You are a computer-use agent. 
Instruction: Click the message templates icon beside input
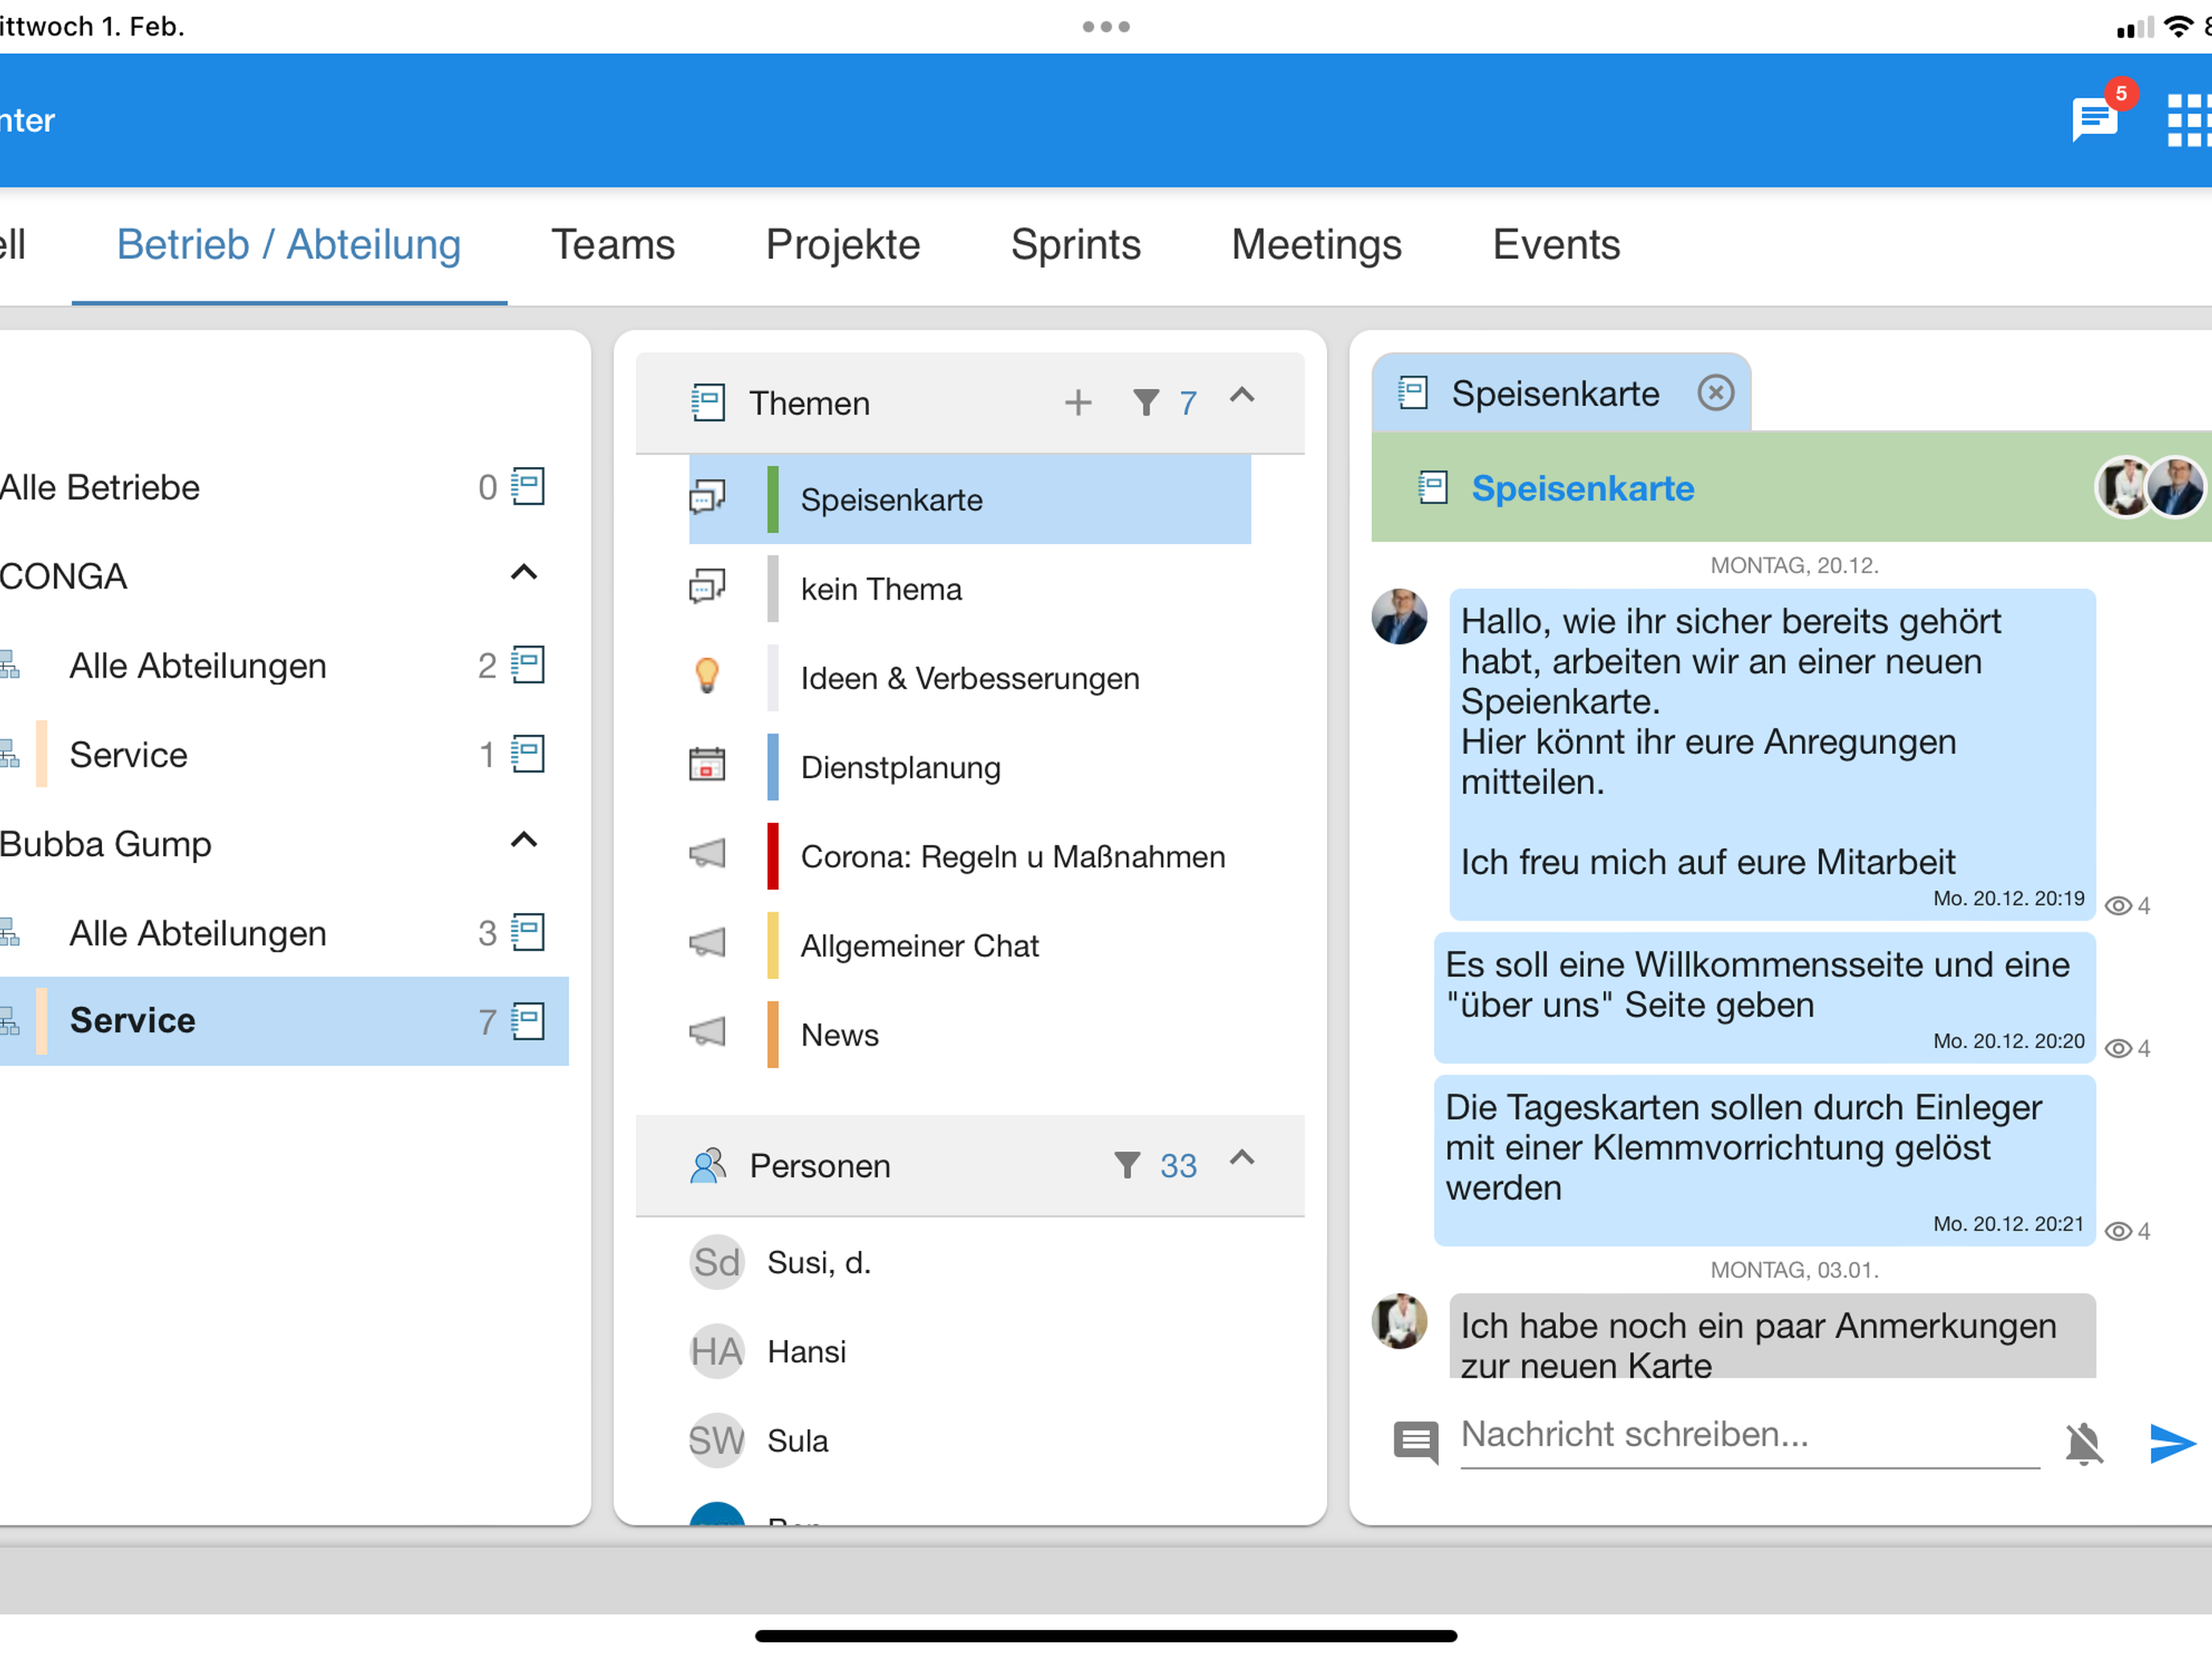click(1416, 1443)
